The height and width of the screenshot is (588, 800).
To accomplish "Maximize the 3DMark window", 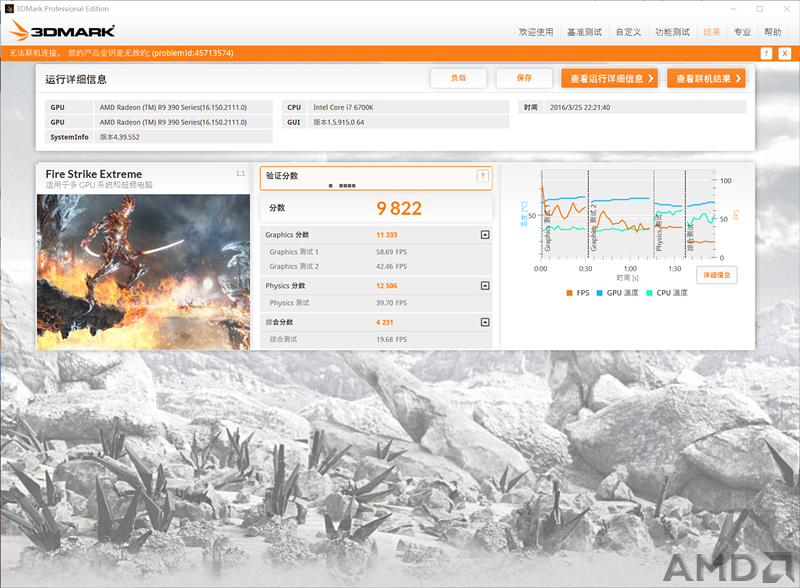I will coord(760,9).
